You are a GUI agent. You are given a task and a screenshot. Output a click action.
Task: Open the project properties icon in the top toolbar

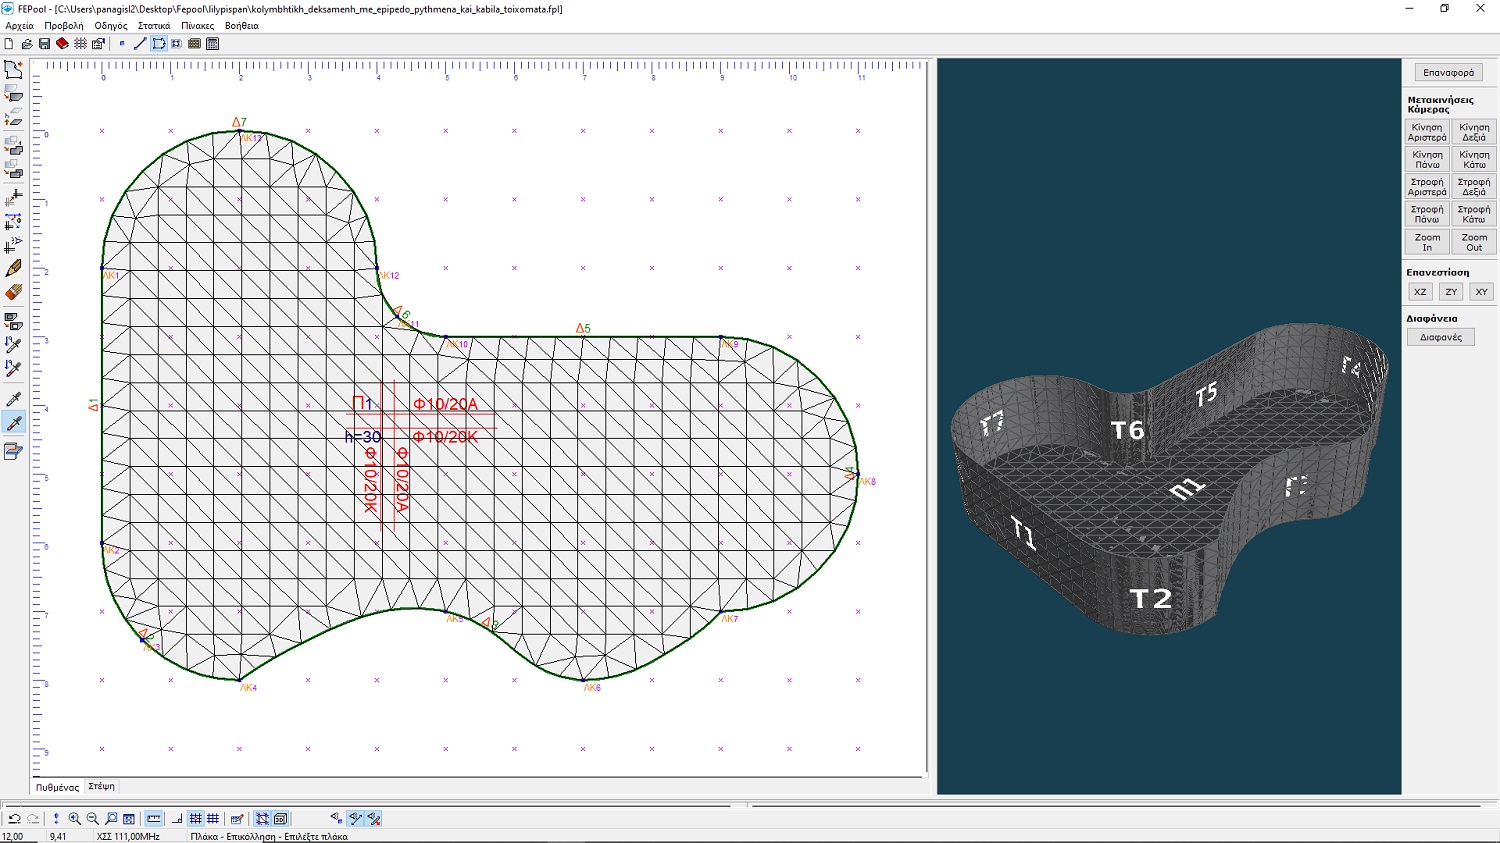(x=98, y=44)
